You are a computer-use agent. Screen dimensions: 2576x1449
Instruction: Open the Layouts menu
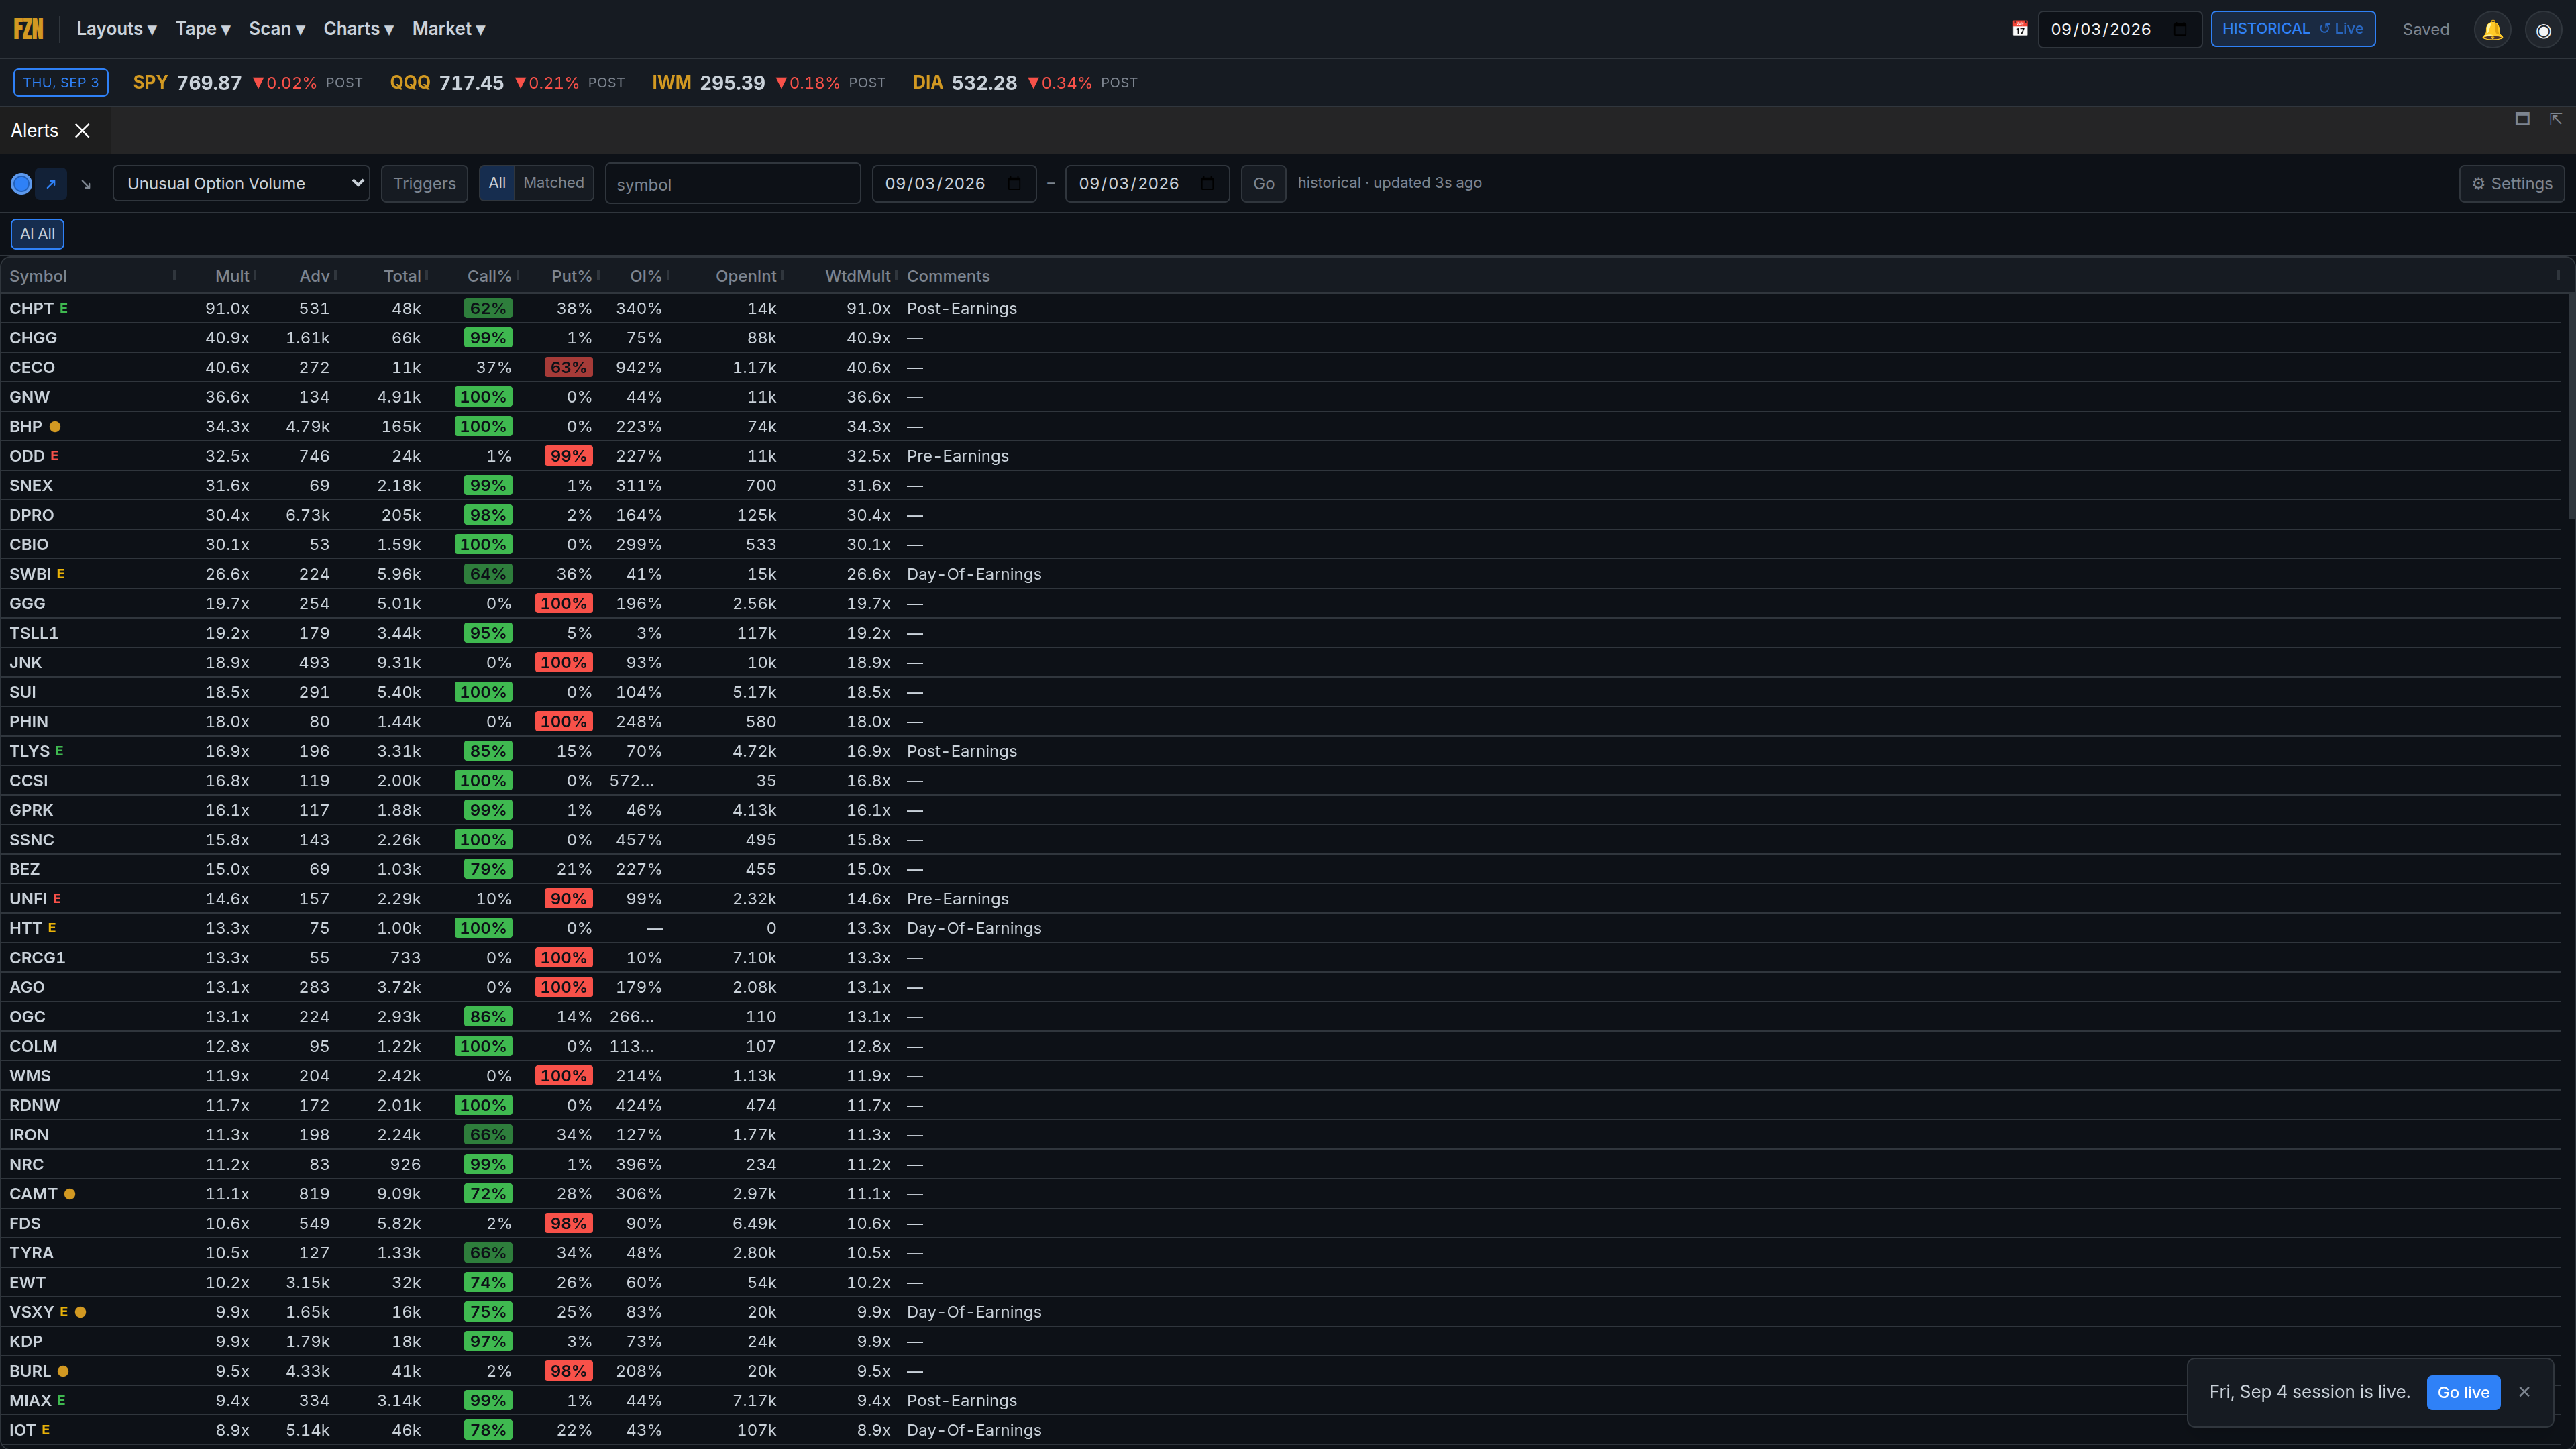[116, 29]
